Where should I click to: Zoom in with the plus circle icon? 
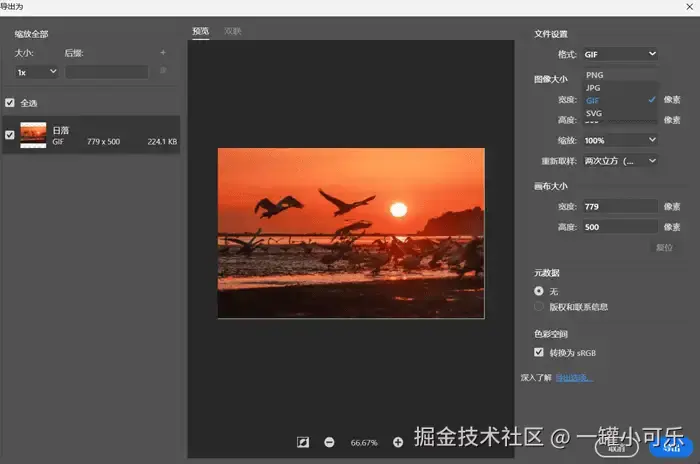click(x=398, y=442)
